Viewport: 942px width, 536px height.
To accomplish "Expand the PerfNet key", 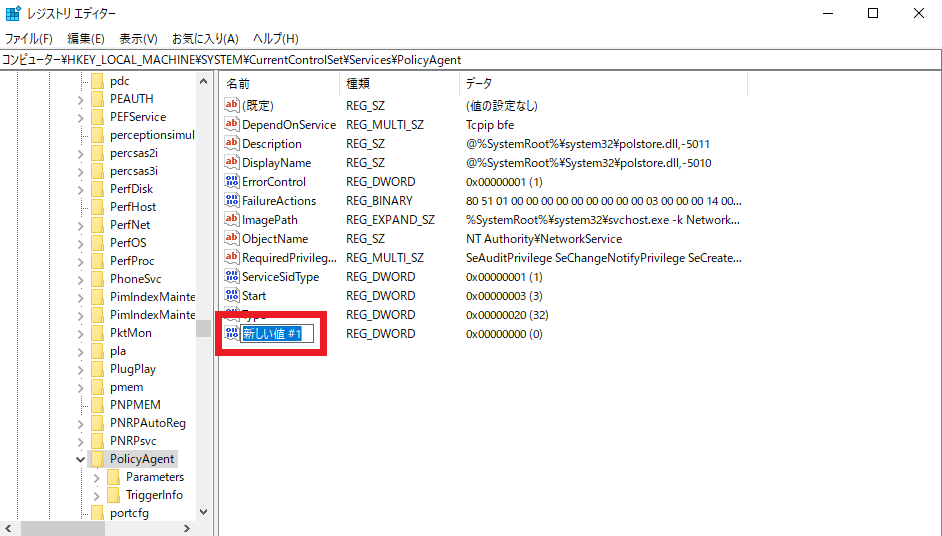I will [81, 226].
